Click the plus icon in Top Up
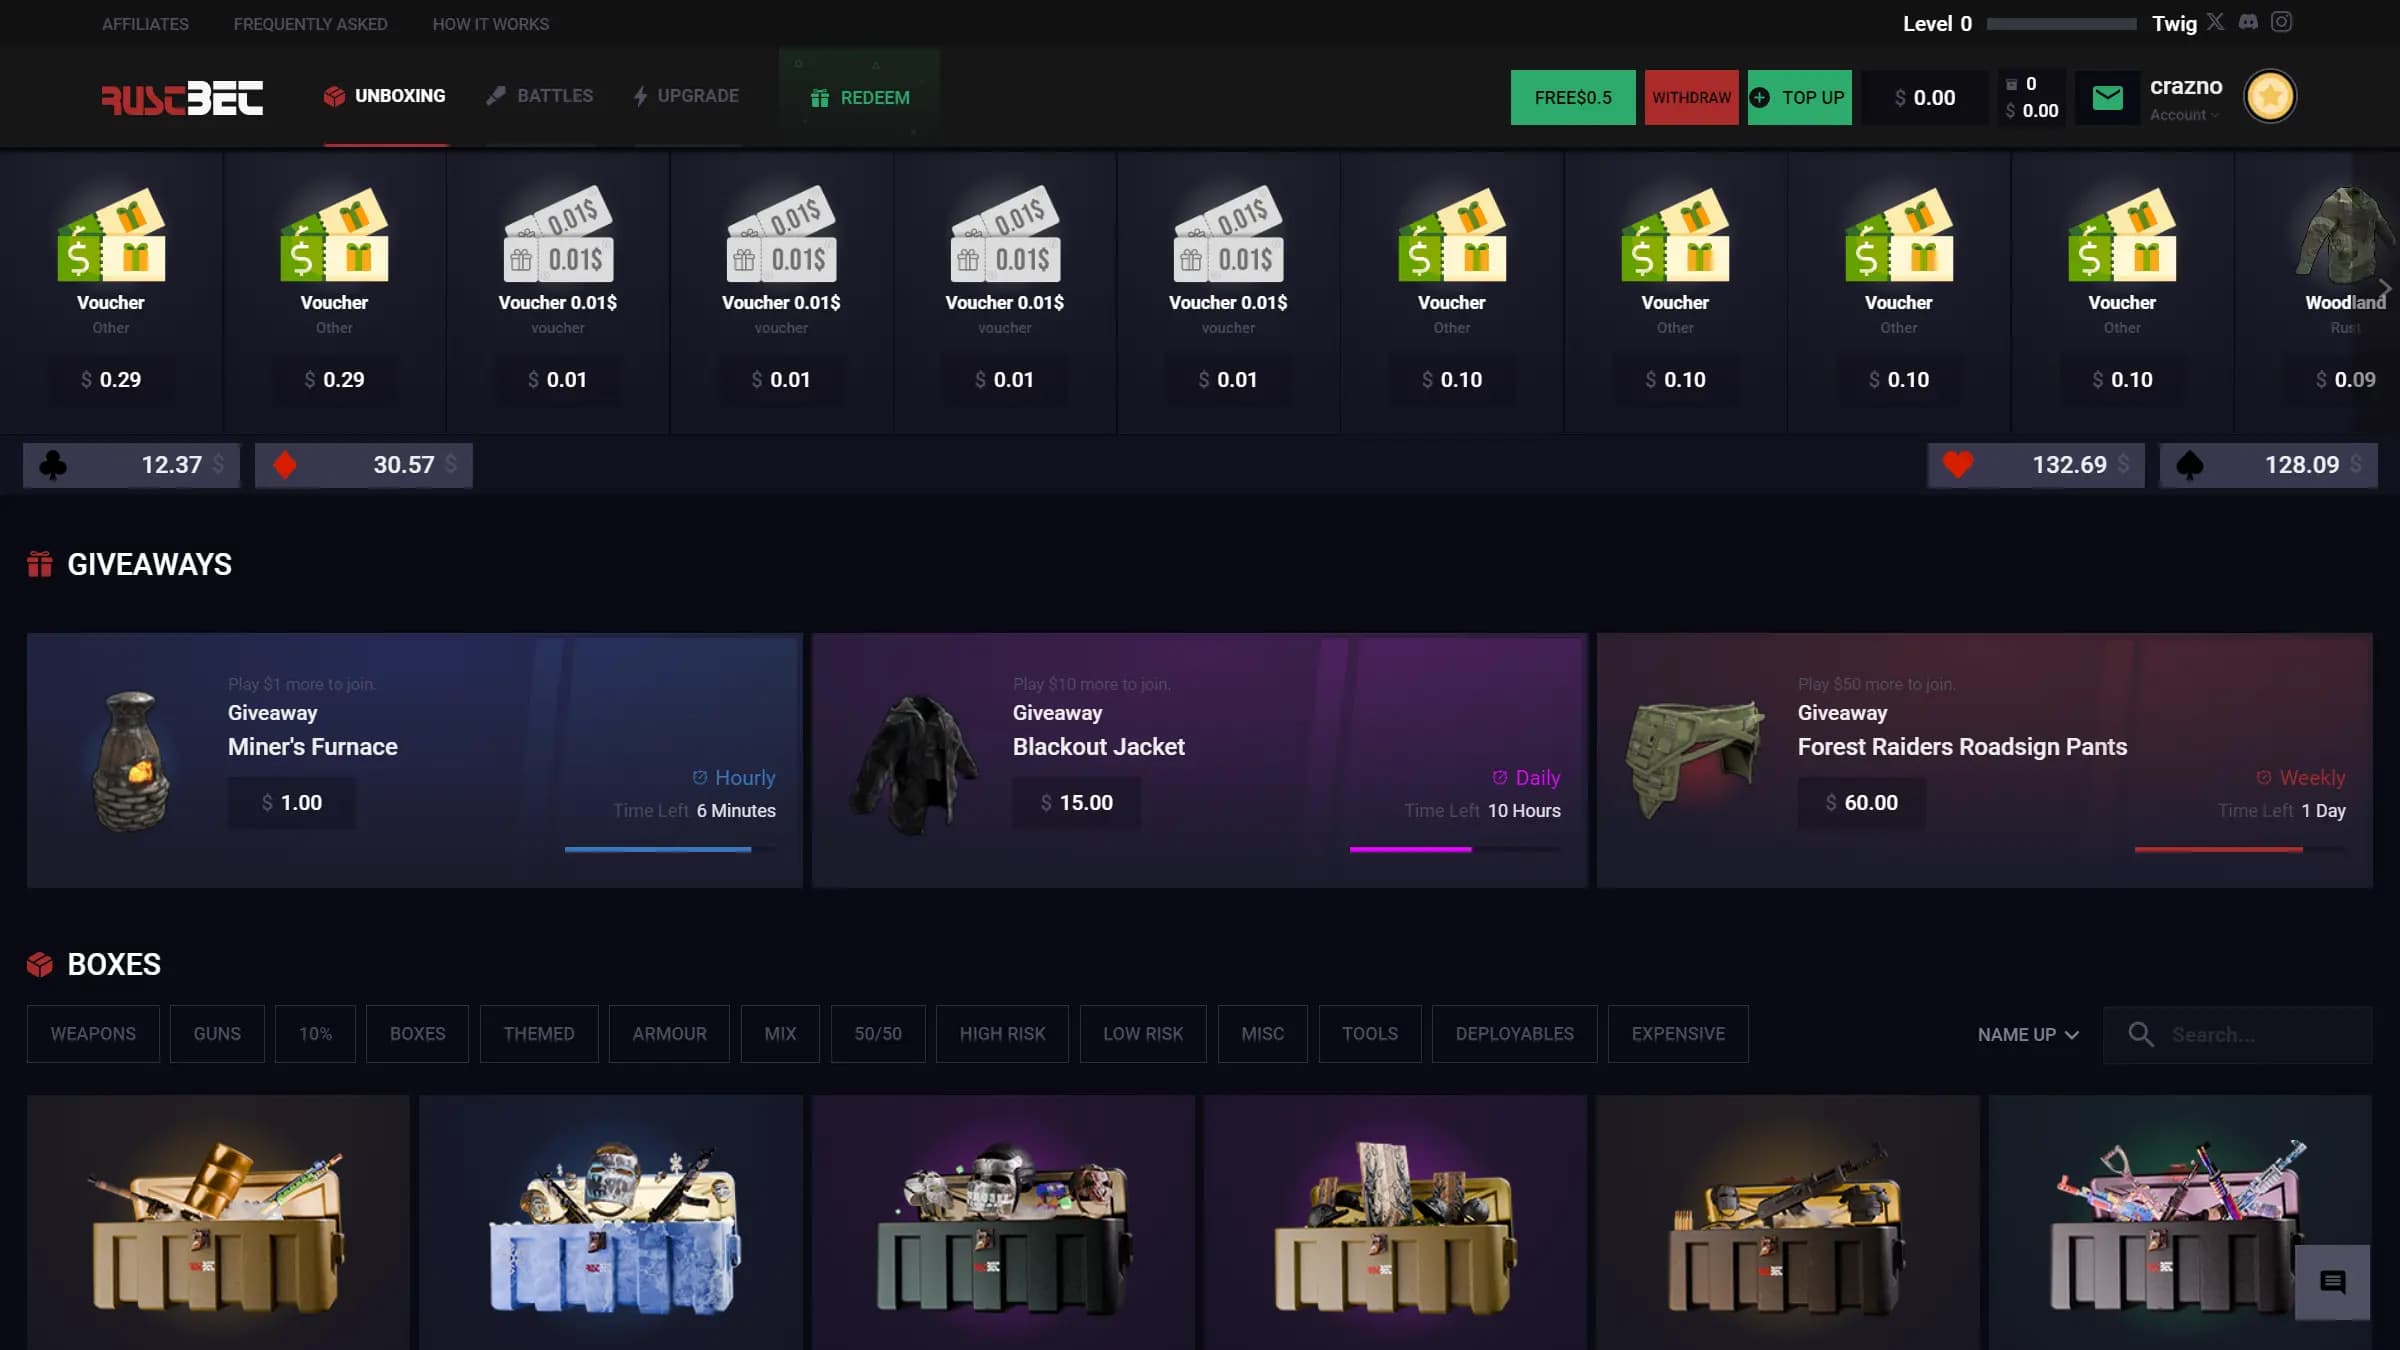This screenshot has height=1350, width=2400. 1760,98
